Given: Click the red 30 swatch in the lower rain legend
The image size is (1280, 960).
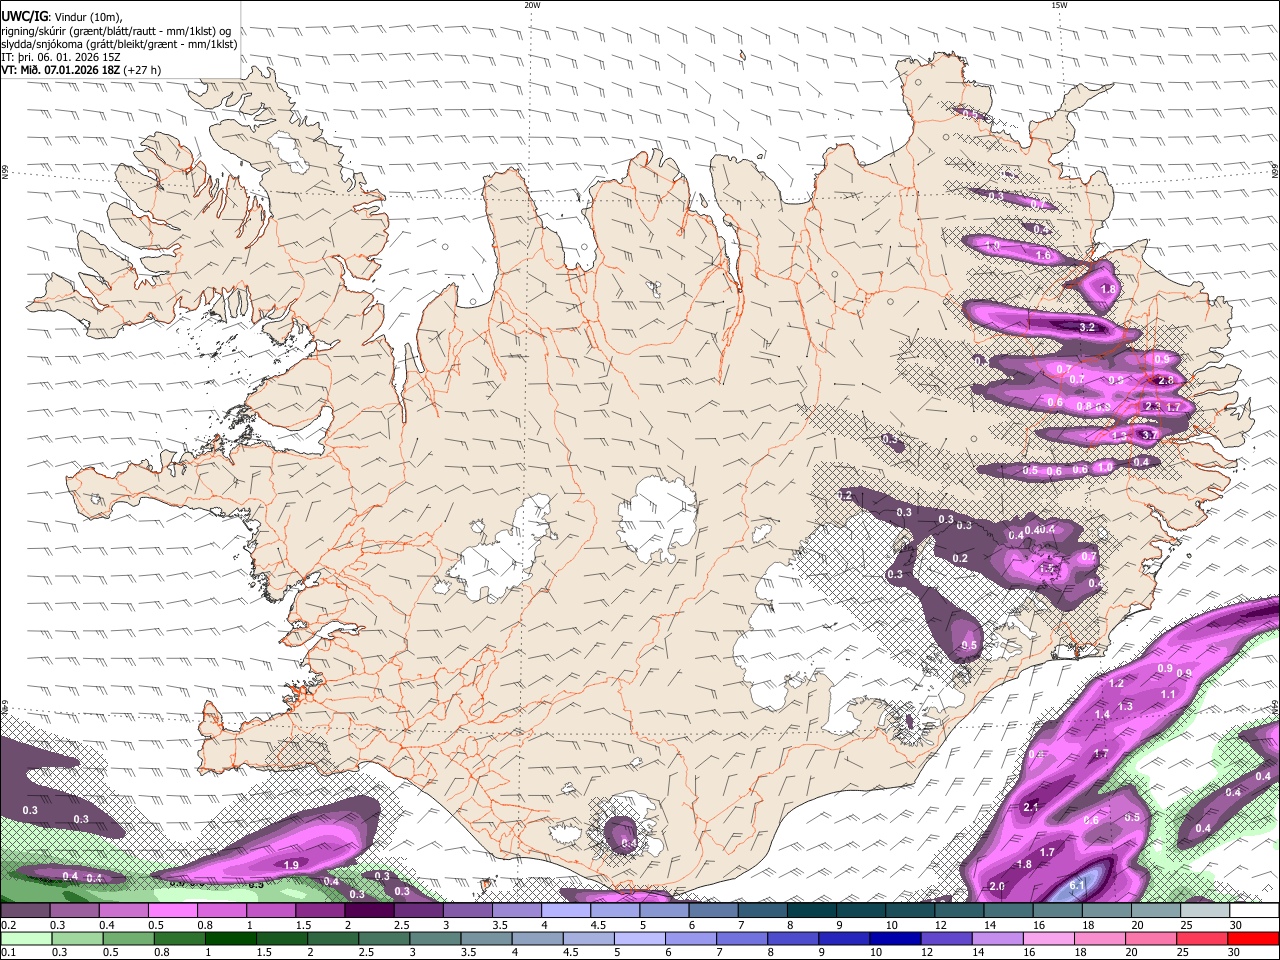Looking at the screenshot, I should [x=1254, y=938].
